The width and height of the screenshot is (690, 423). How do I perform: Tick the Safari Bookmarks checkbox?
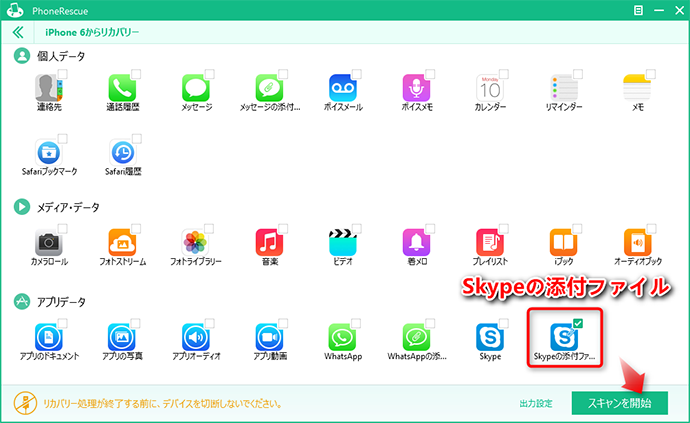tap(62, 139)
